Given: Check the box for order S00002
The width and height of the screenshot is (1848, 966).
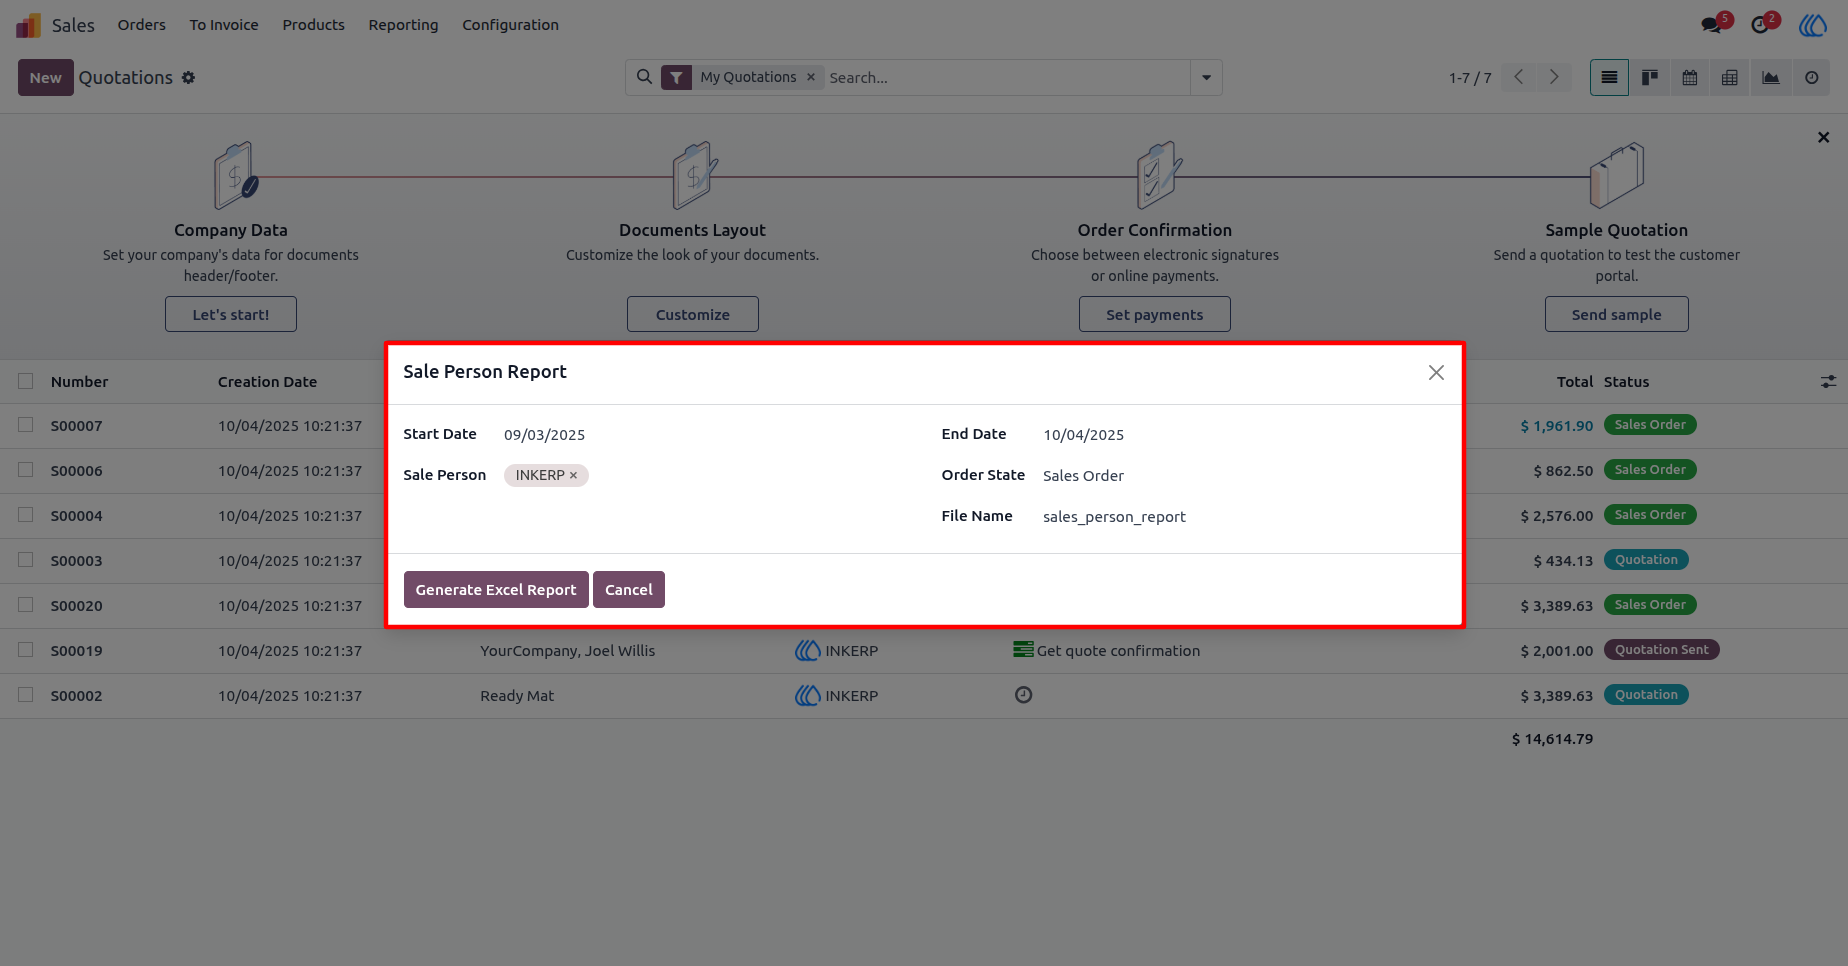Looking at the screenshot, I should (26, 695).
